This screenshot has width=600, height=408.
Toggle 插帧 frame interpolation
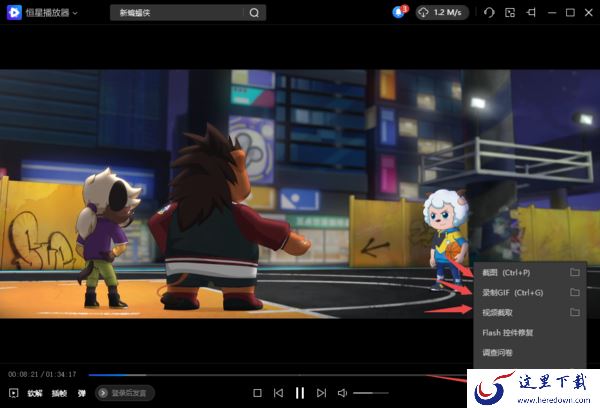coord(59,393)
